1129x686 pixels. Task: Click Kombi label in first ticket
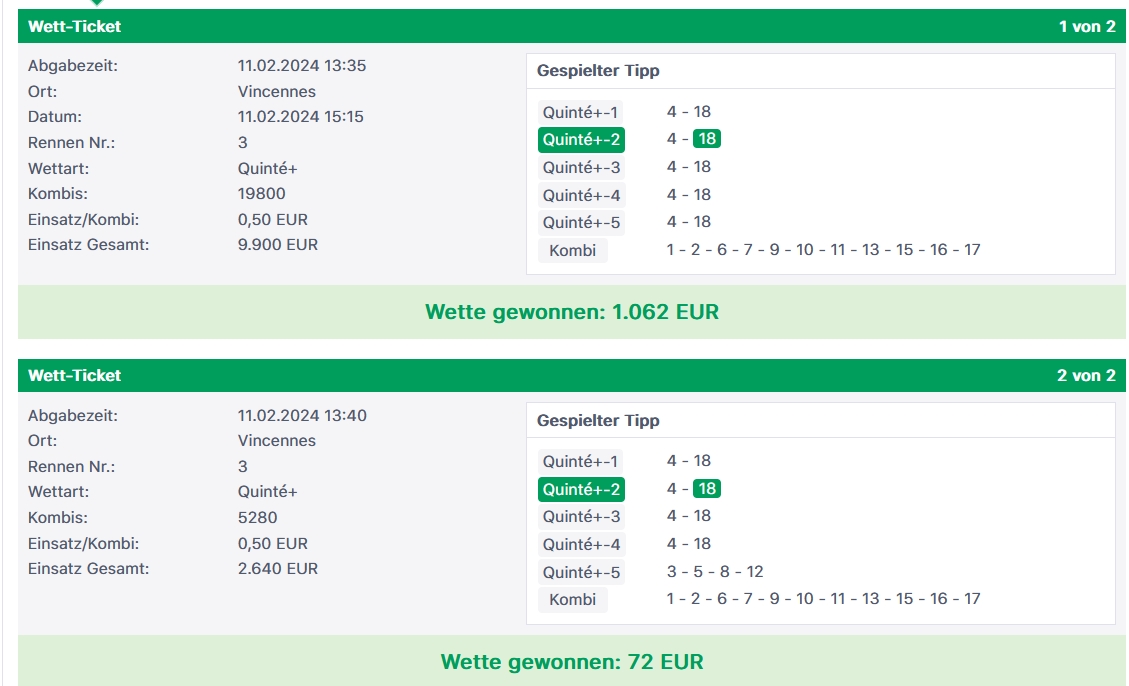click(x=572, y=251)
